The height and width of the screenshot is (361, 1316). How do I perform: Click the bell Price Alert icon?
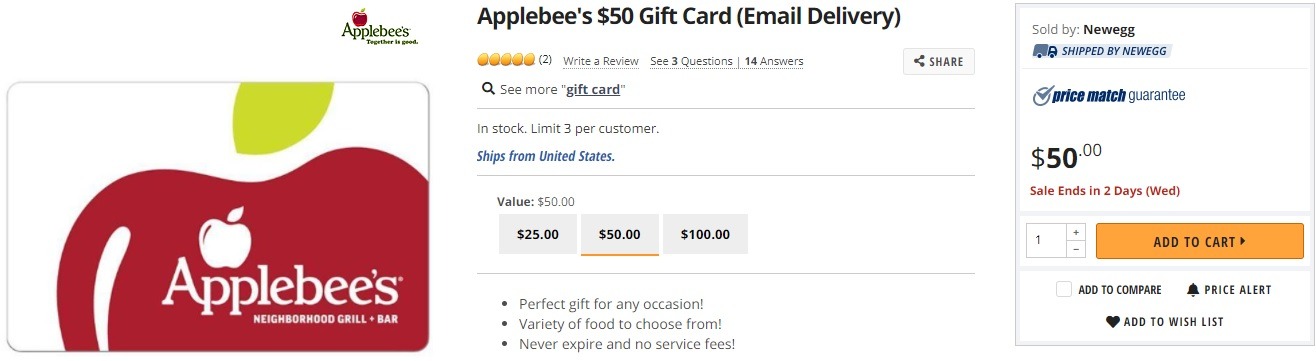point(1192,290)
